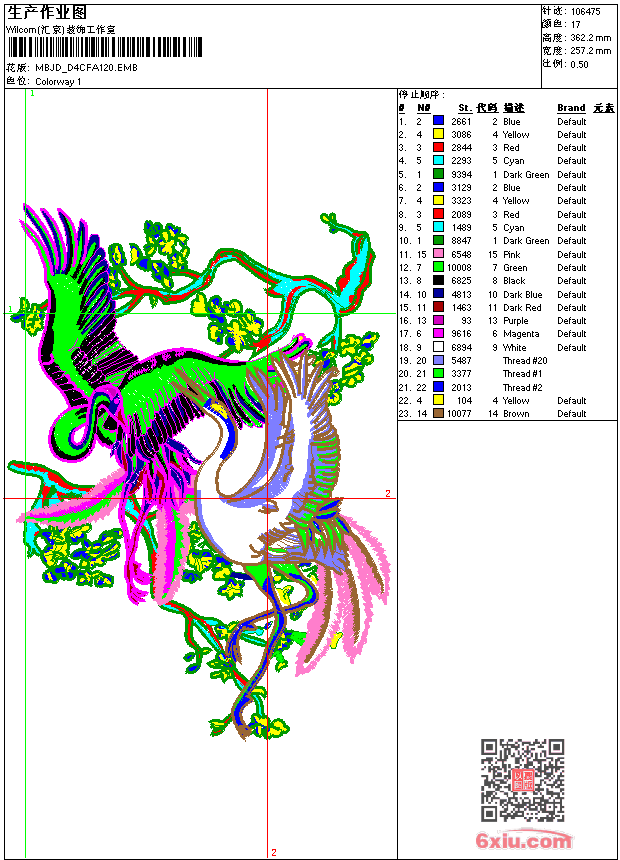Click the Brand column header
This screenshot has height=860, width=620.
(571, 108)
